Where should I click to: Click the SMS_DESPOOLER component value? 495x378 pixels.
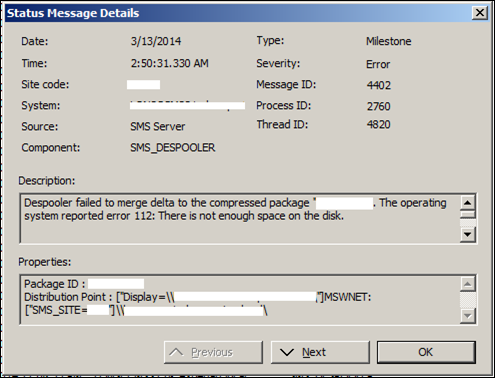(173, 148)
